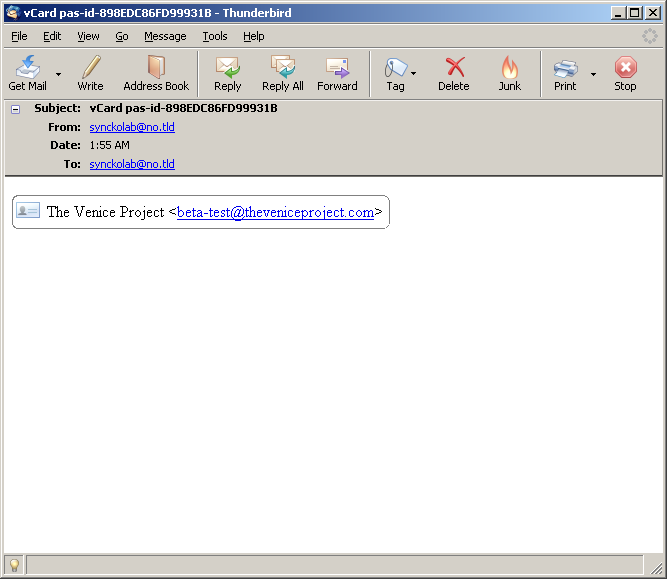Open the Get Mail dropdown arrow
The height and width of the screenshot is (579, 667).
tap(58, 74)
